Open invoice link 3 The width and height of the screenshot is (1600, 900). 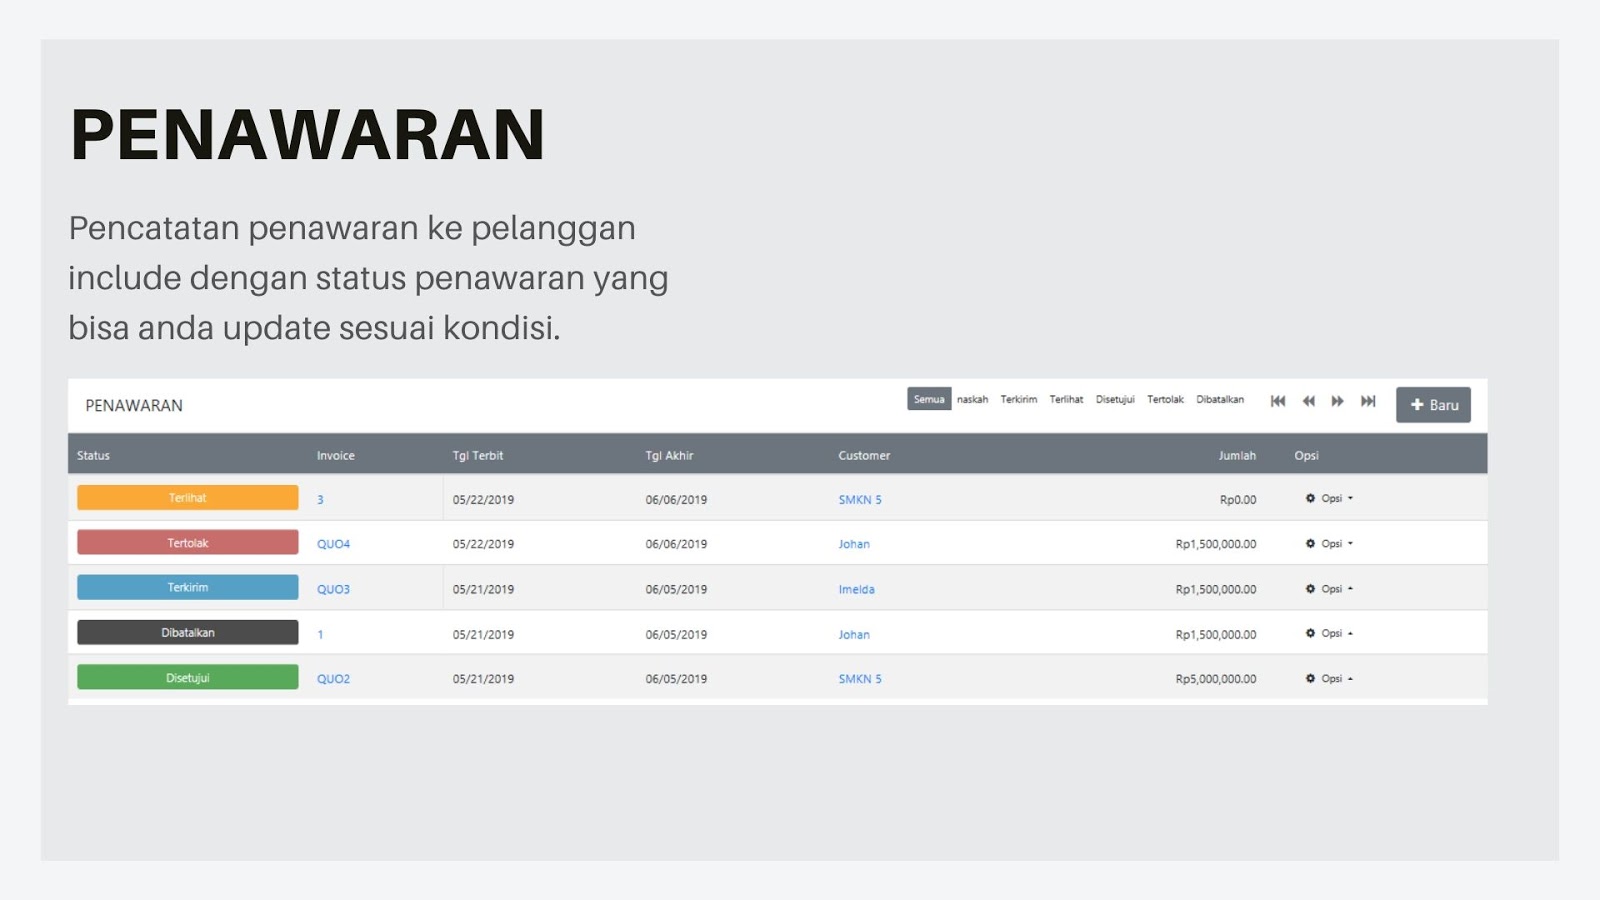[x=320, y=500]
